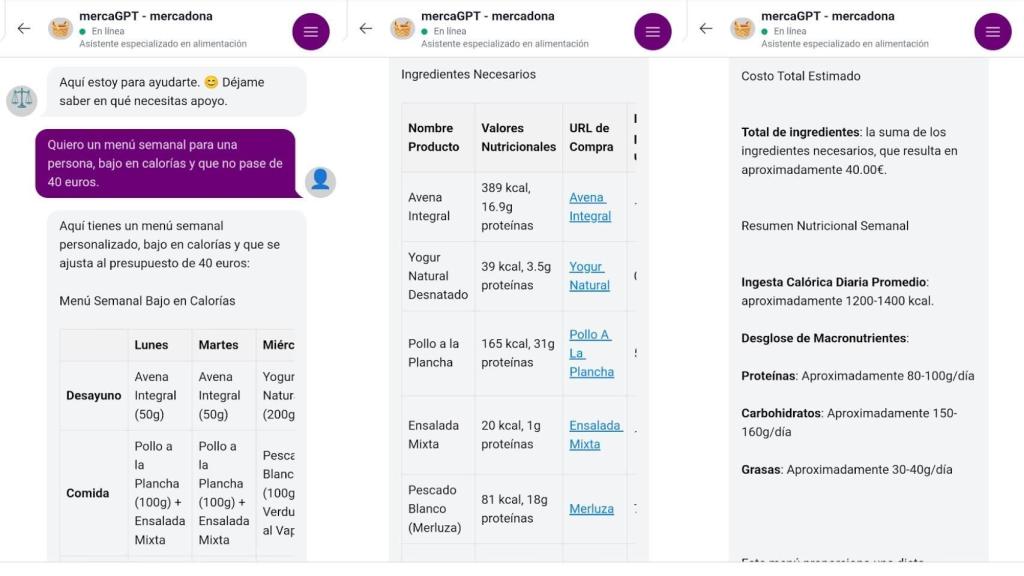This screenshot has height=576, width=1024.
Task: Tap the basket logo above Costo Total Estimado
Action: [x=743, y=29]
